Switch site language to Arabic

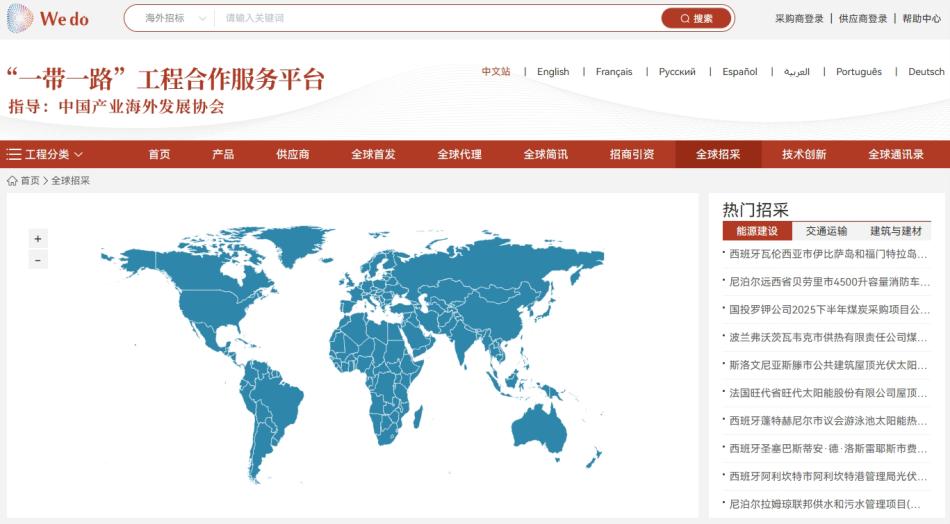tap(797, 71)
